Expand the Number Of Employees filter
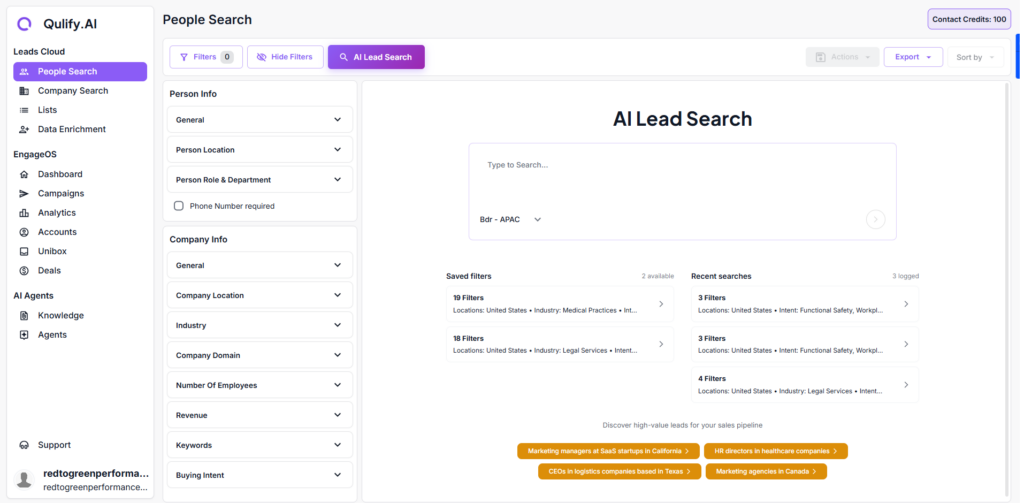This screenshot has height=503, width=1024. [x=260, y=385]
